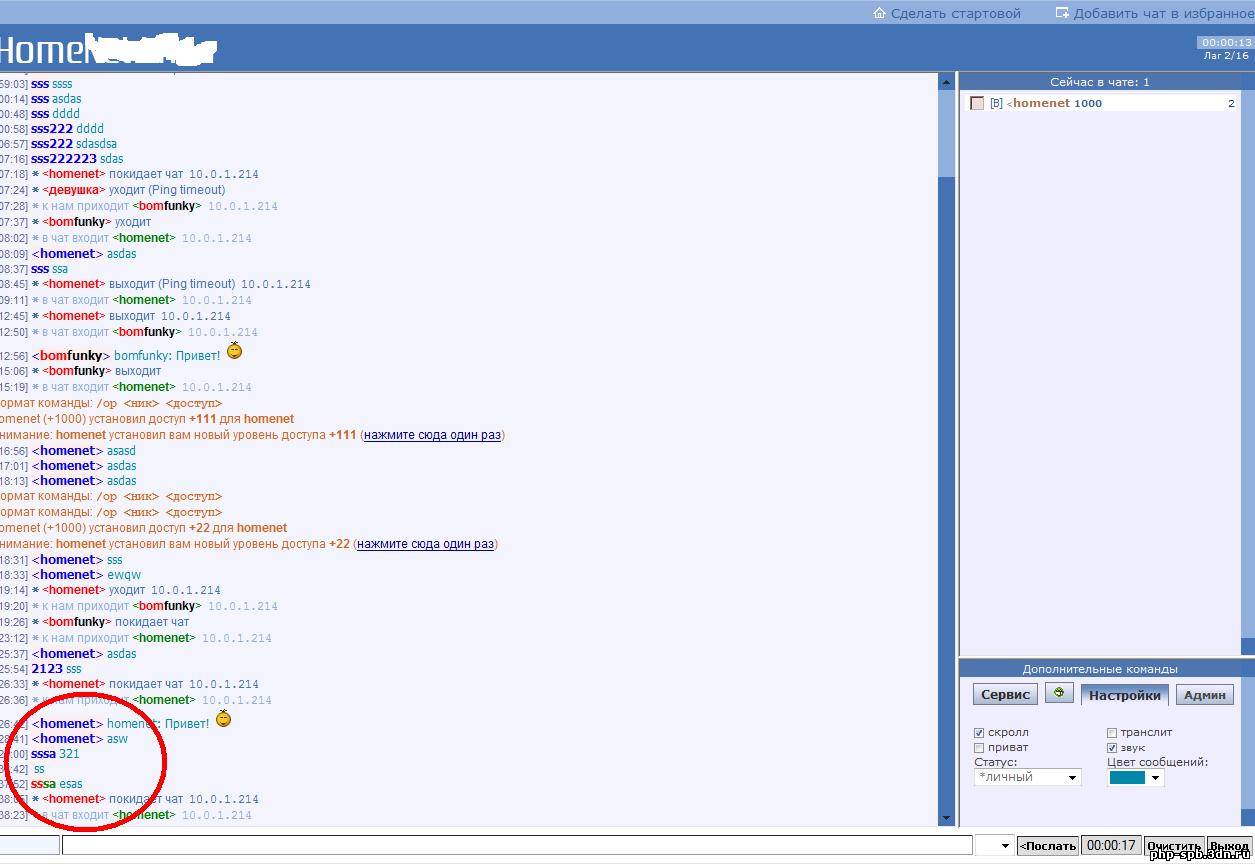Leave chat with the Выход button
1255x864 pixels.
pos(1229,846)
